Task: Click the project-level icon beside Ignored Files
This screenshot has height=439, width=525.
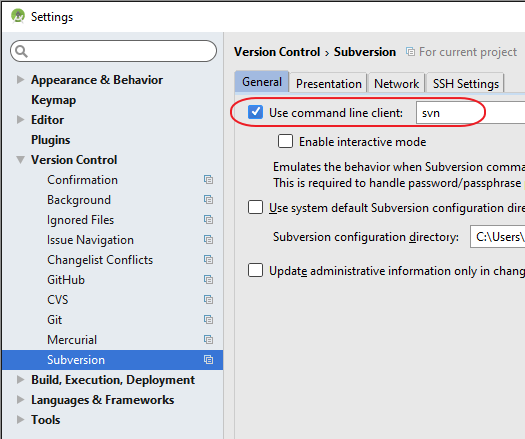Action: [208, 220]
